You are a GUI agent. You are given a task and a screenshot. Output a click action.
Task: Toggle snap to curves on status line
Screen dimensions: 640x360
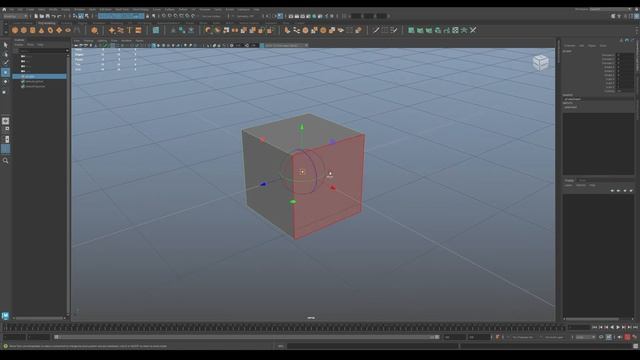170,16
